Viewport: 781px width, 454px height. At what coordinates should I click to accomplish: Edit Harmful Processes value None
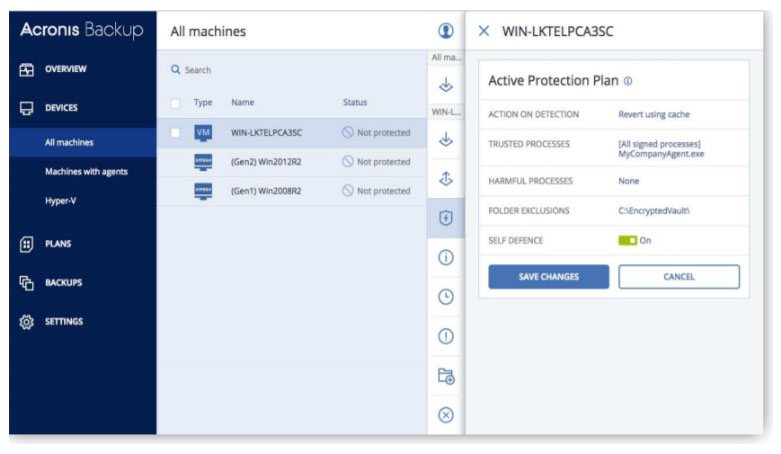pyautogui.click(x=629, y=181)
